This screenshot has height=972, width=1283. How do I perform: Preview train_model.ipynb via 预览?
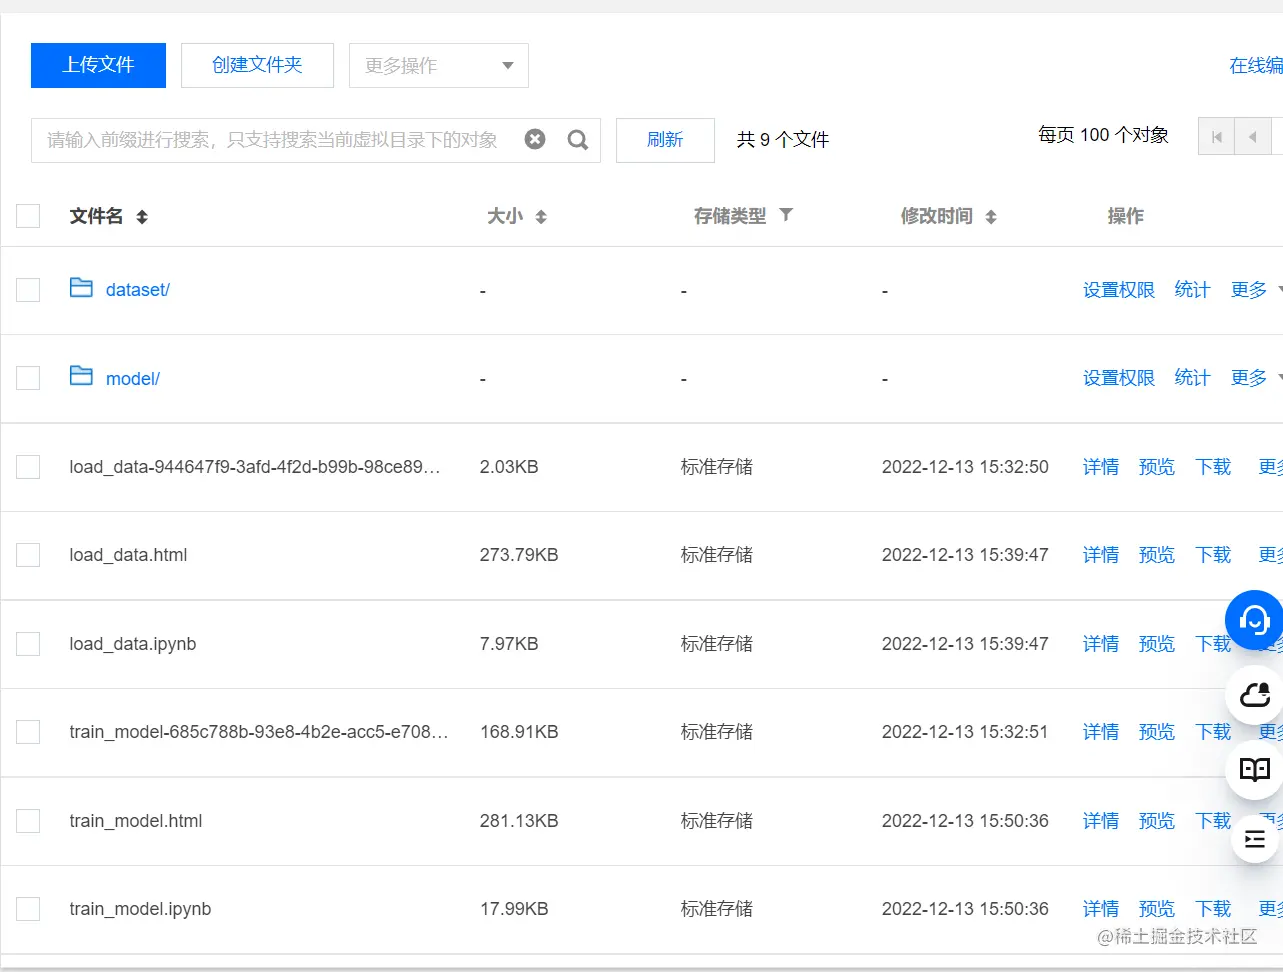pos(1157,909)
